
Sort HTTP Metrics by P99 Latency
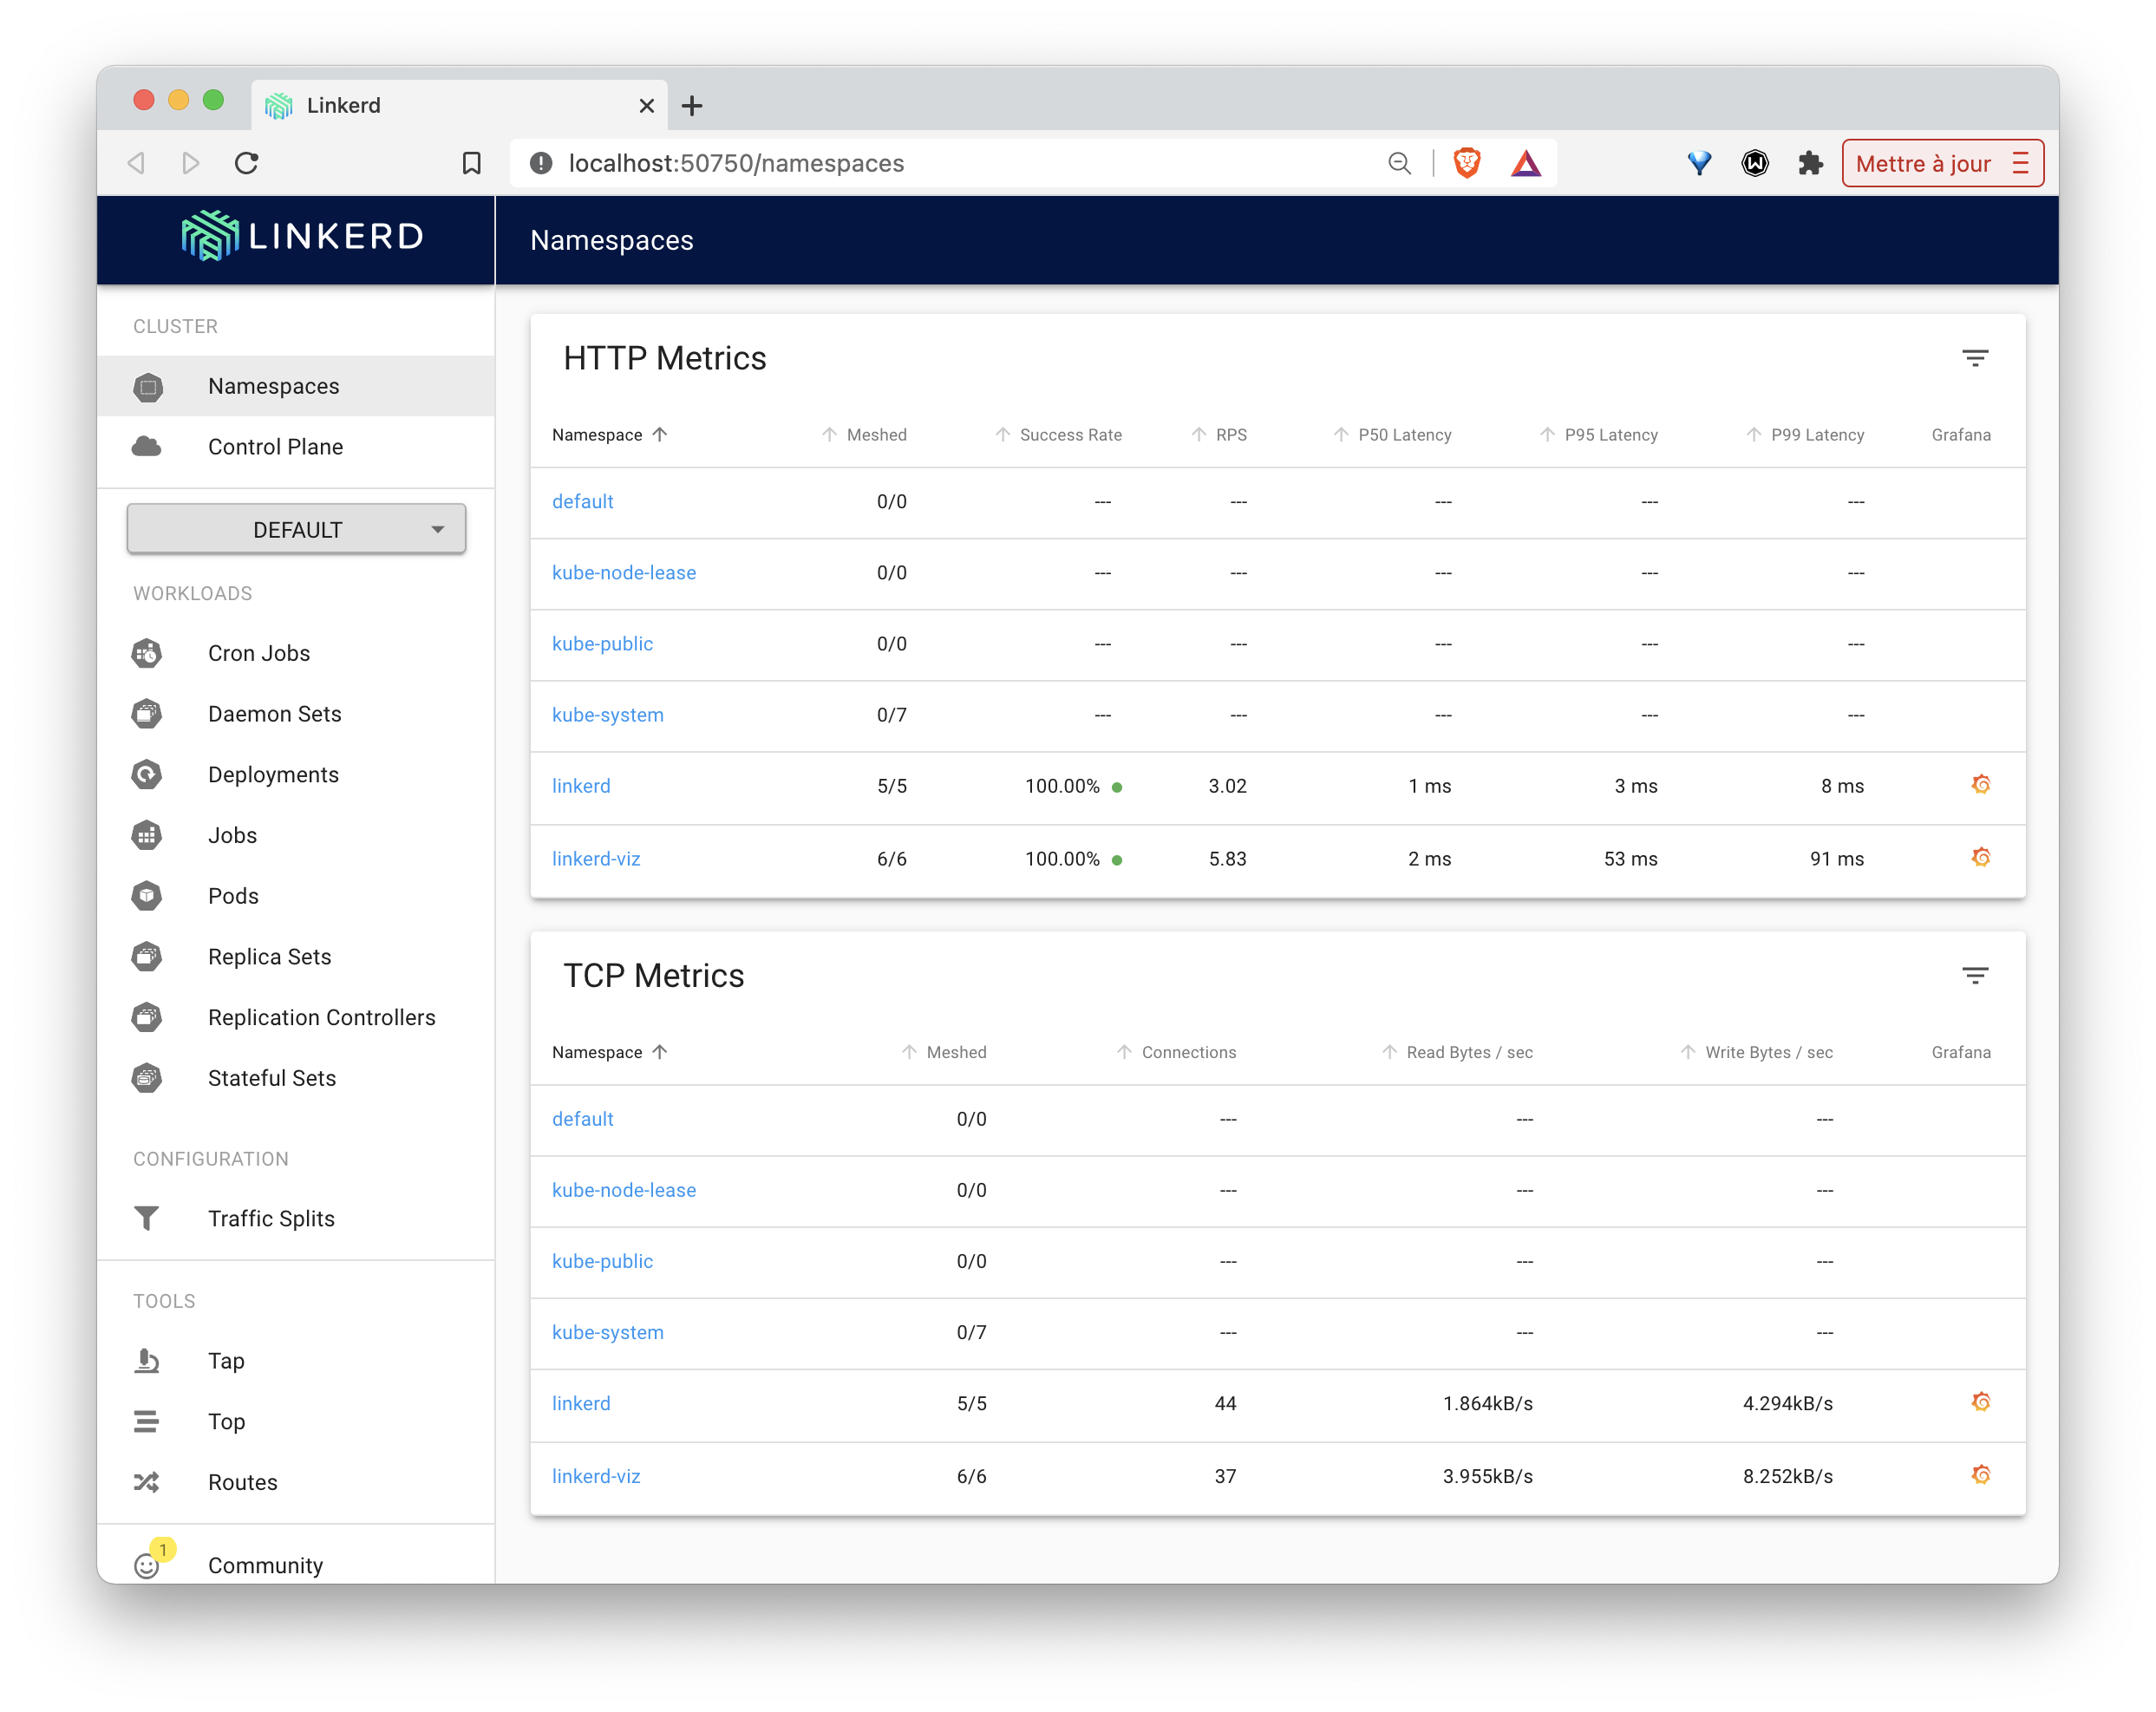click(1805, 435)
